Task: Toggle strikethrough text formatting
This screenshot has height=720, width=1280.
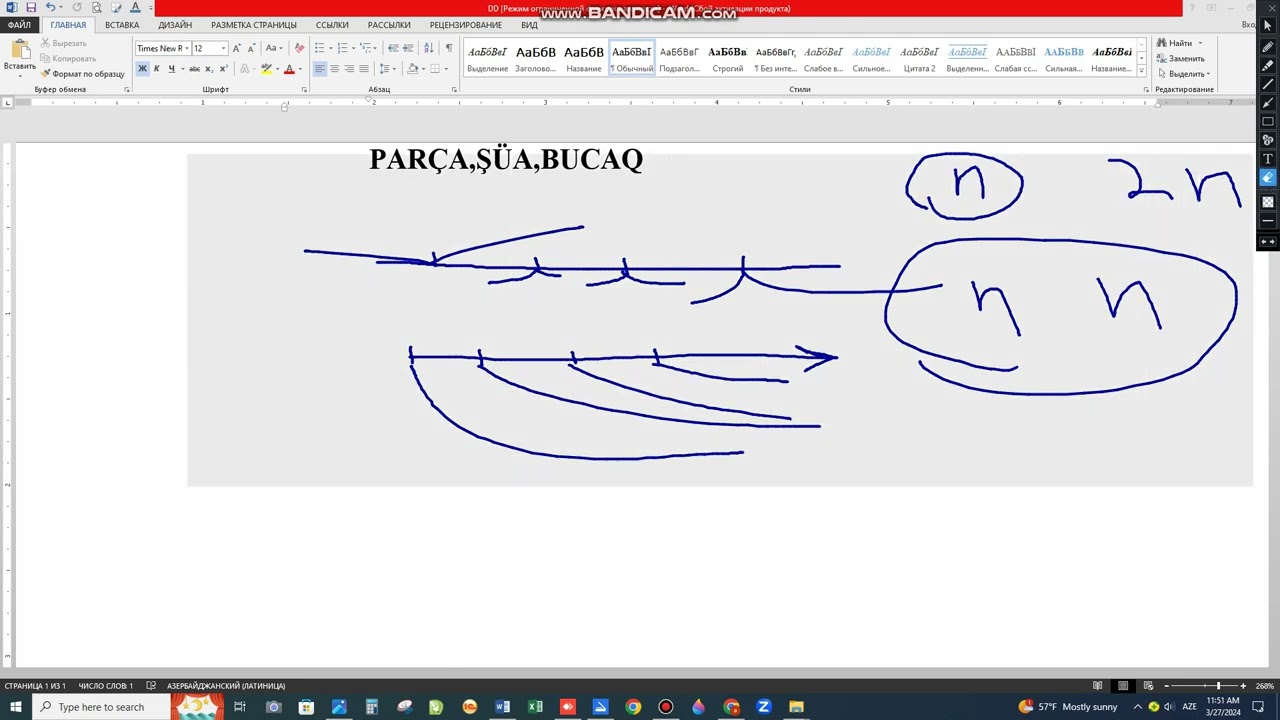Action: tap(194, 69)
